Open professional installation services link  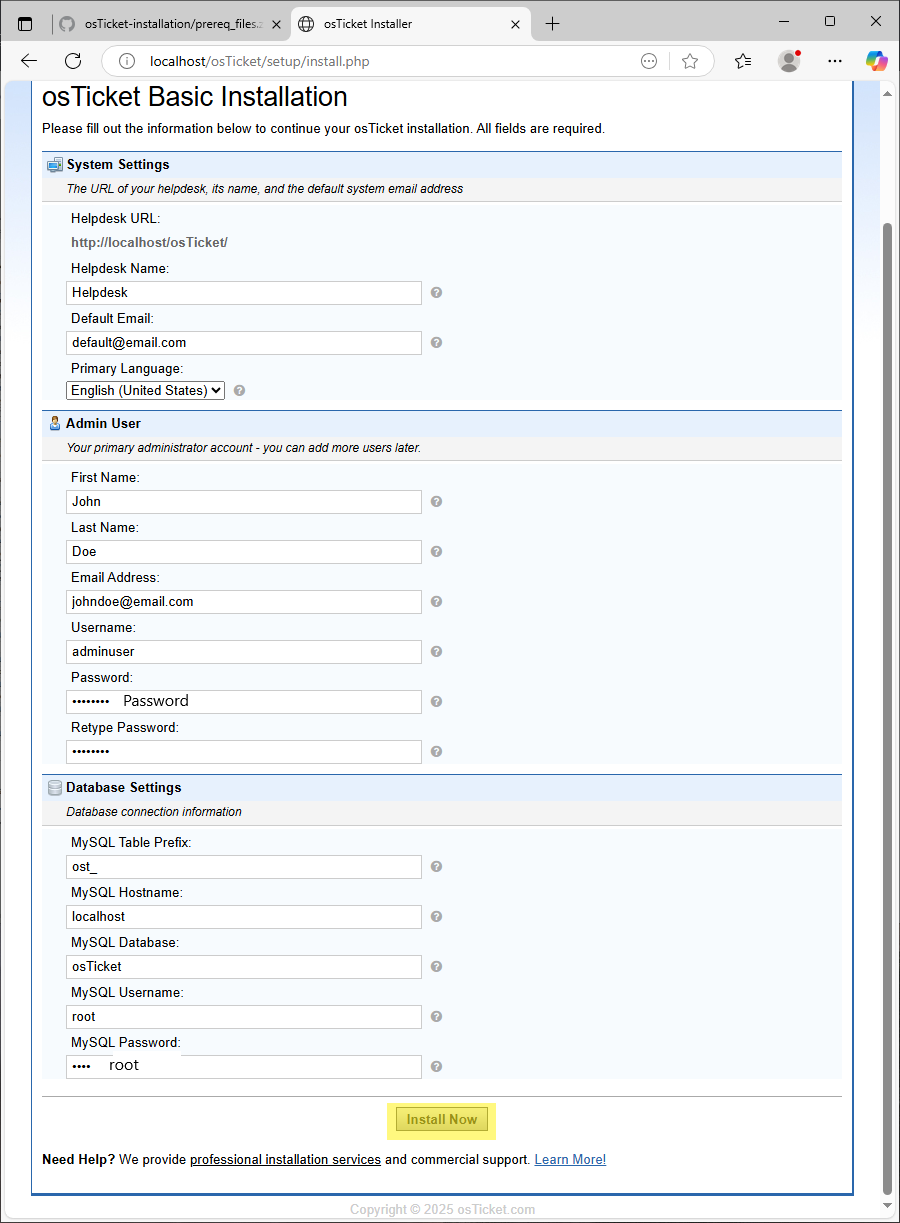click(x=285, y=1160)
